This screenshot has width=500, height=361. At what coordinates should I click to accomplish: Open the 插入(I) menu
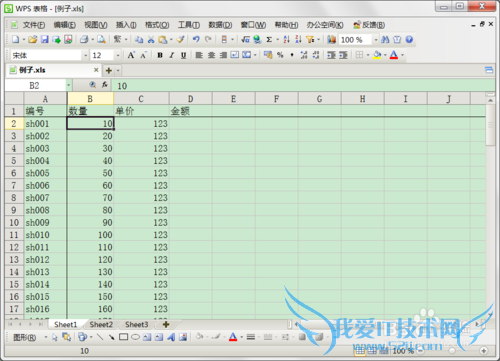[x=126, y=25]
